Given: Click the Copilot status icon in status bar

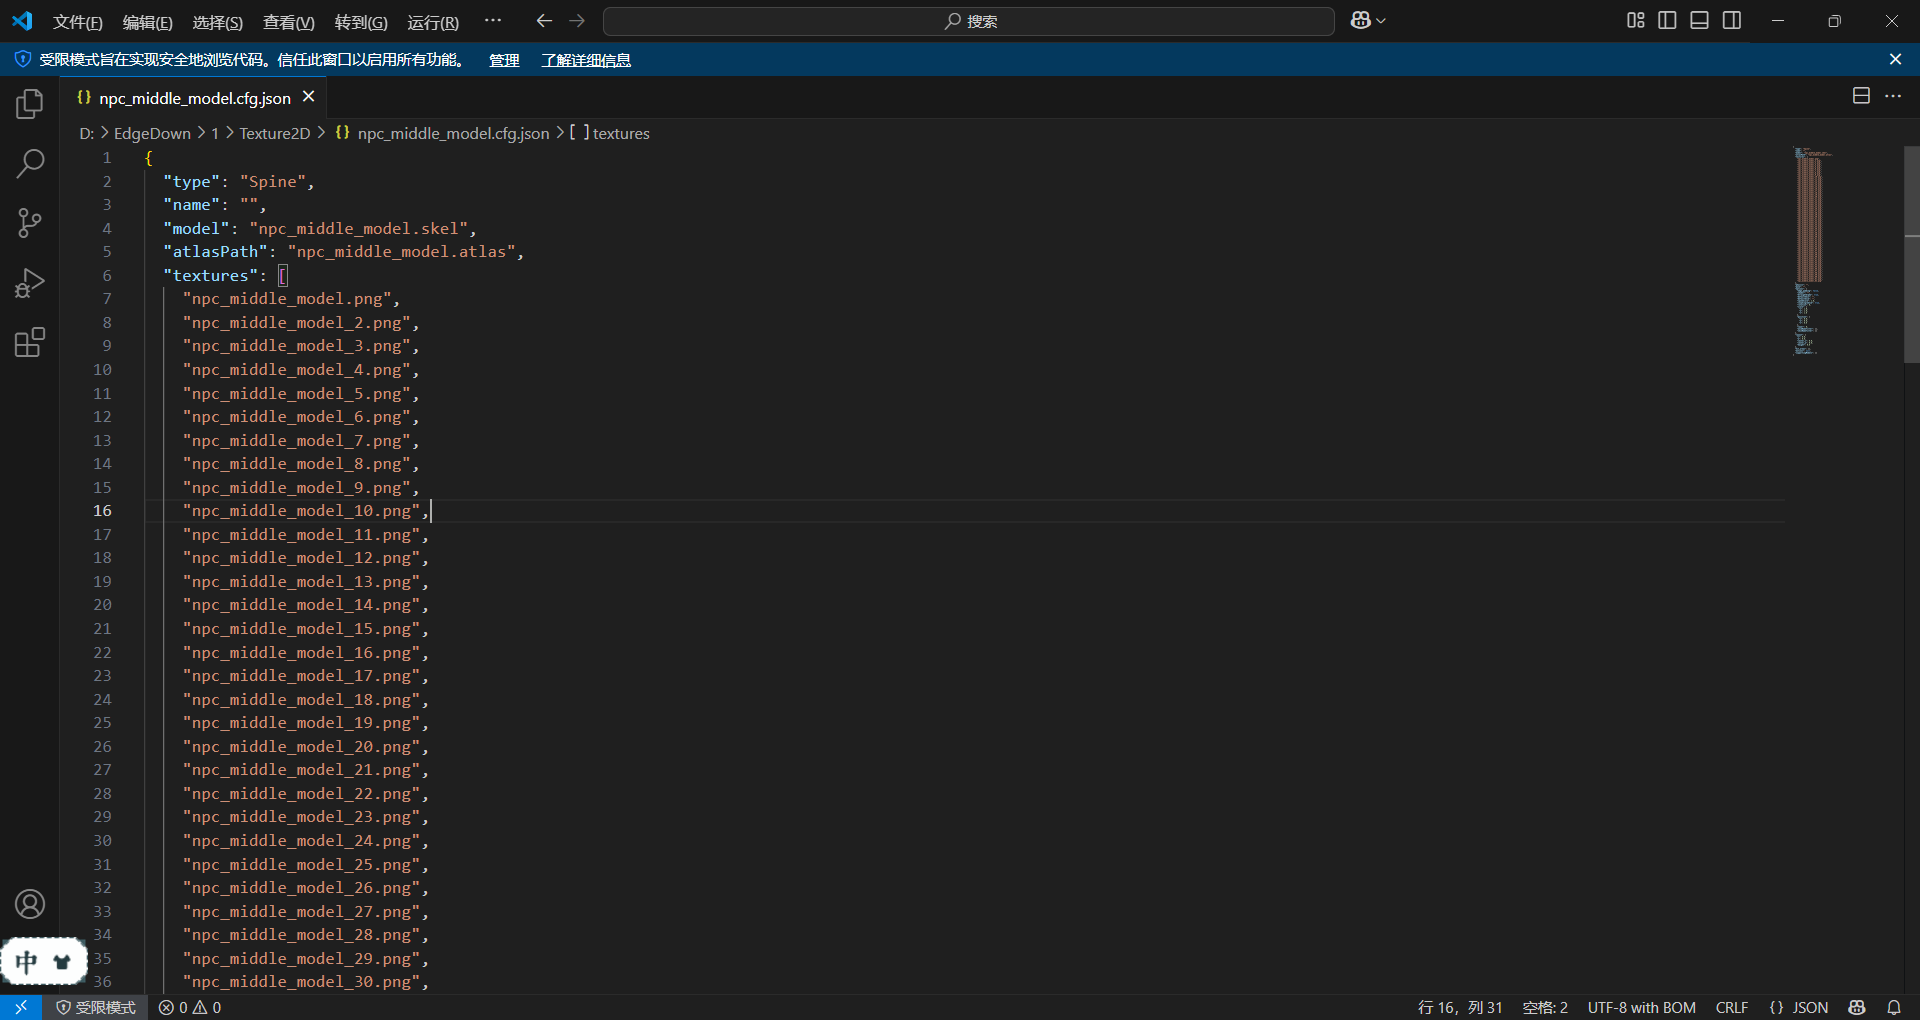Looking at the screenshot, I should pyautogui.click(x=1857, y=1007).
